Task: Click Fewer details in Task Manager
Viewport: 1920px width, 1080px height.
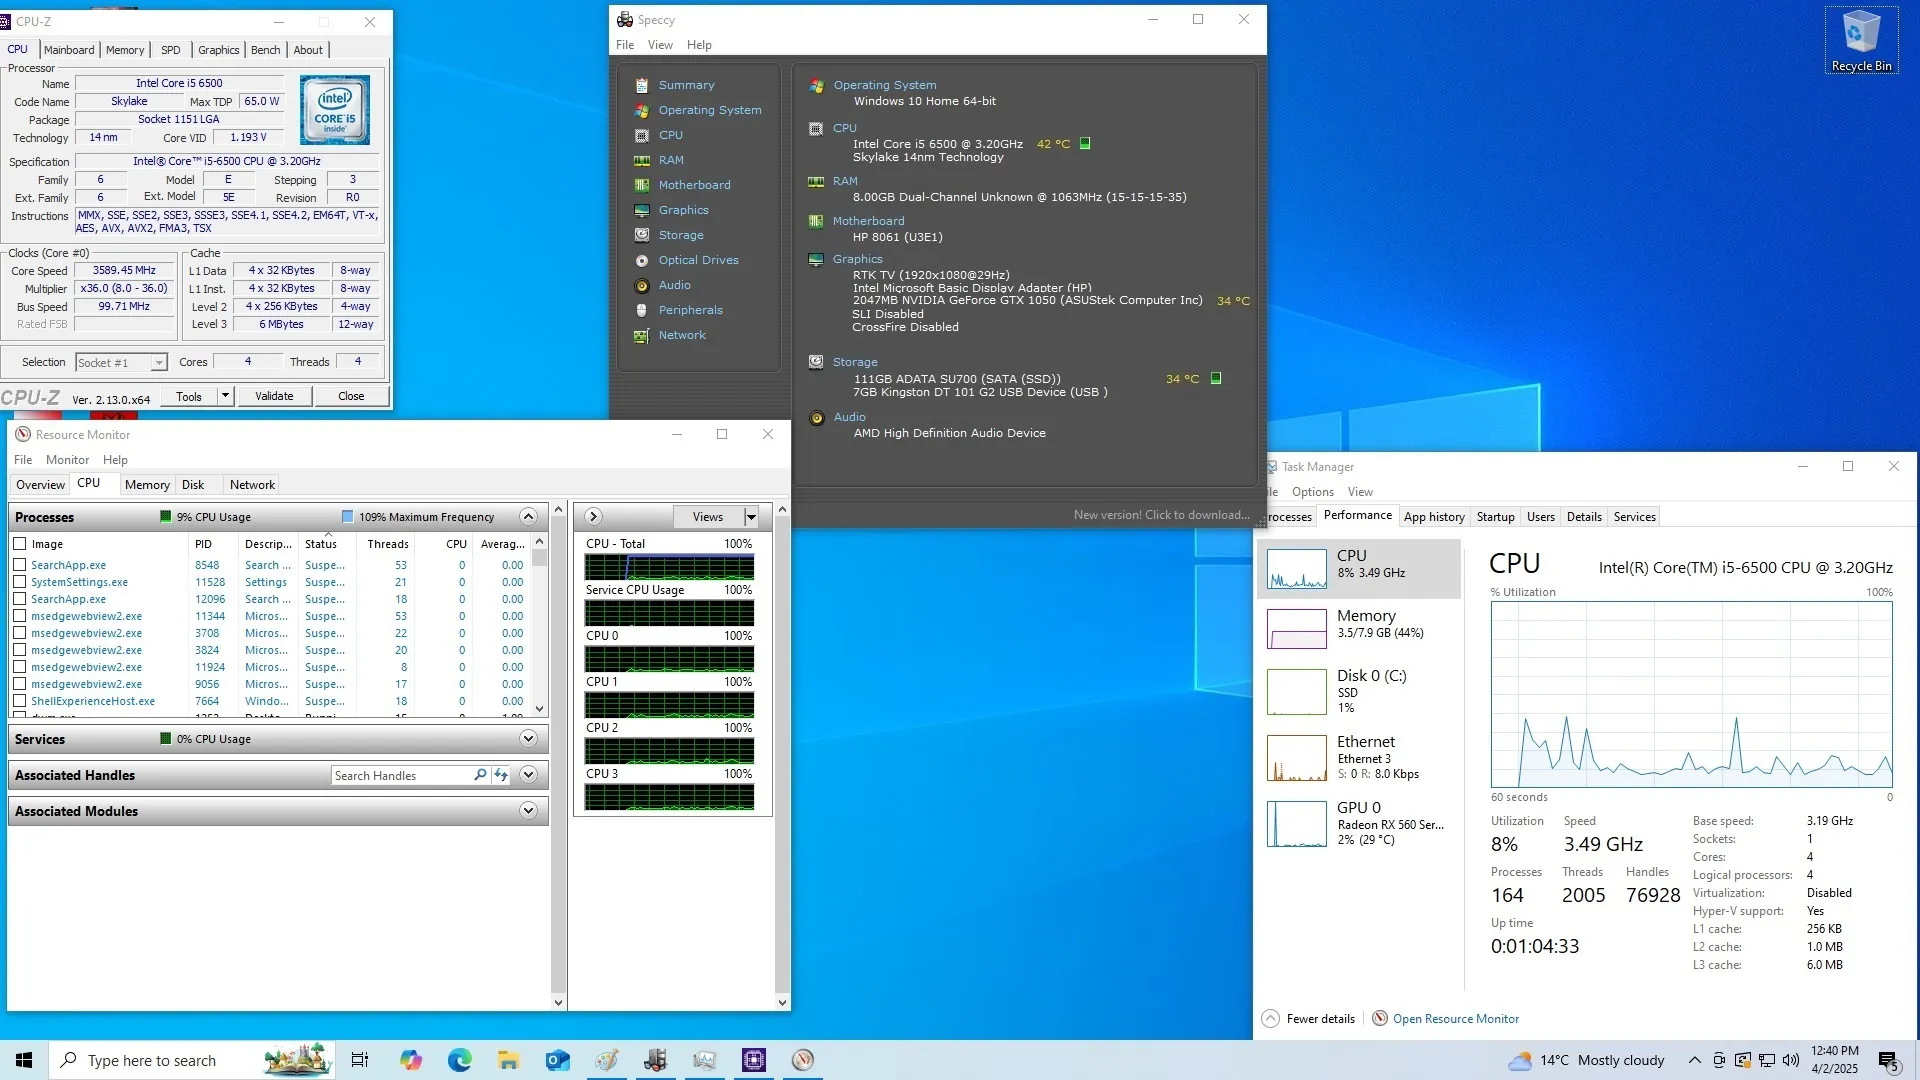Action: (x=1309, y=1019)
